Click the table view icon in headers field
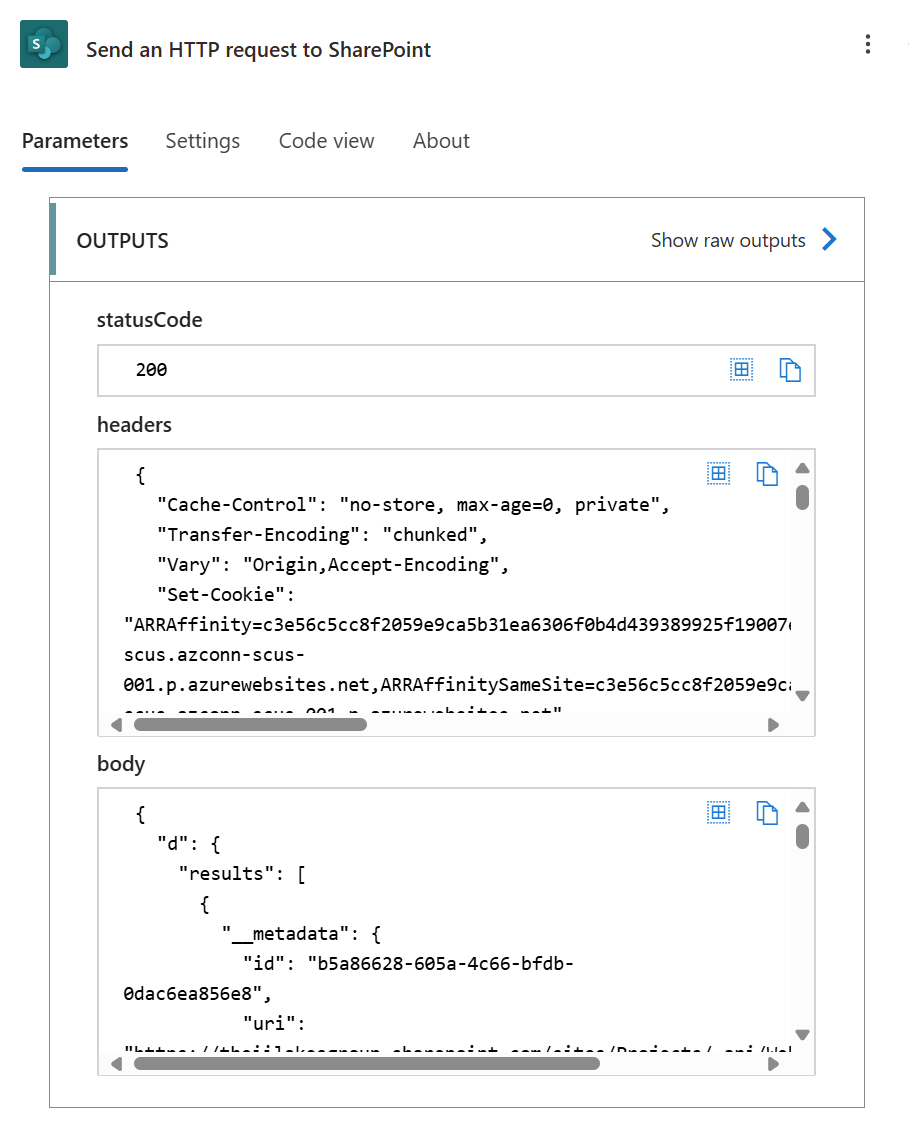 [718, 473]
